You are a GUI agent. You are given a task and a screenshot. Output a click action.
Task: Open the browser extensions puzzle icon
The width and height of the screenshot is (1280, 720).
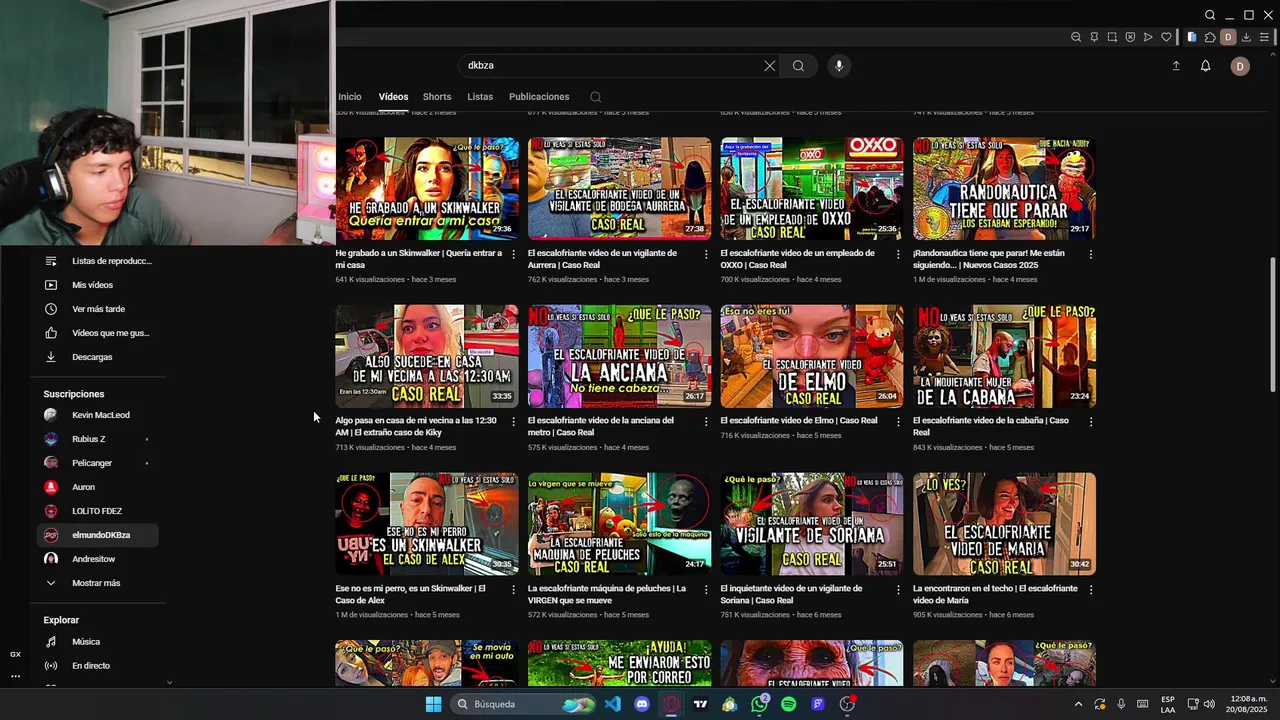click(1210, 37)
